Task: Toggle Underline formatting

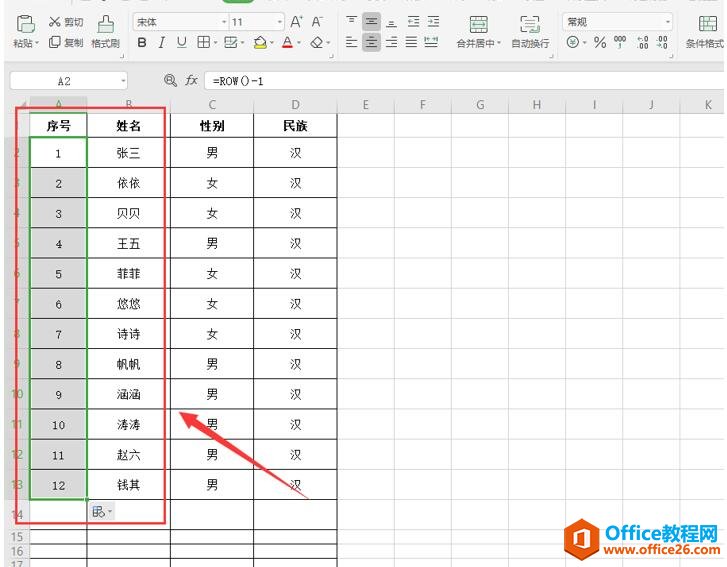Action: coord(182,43)
